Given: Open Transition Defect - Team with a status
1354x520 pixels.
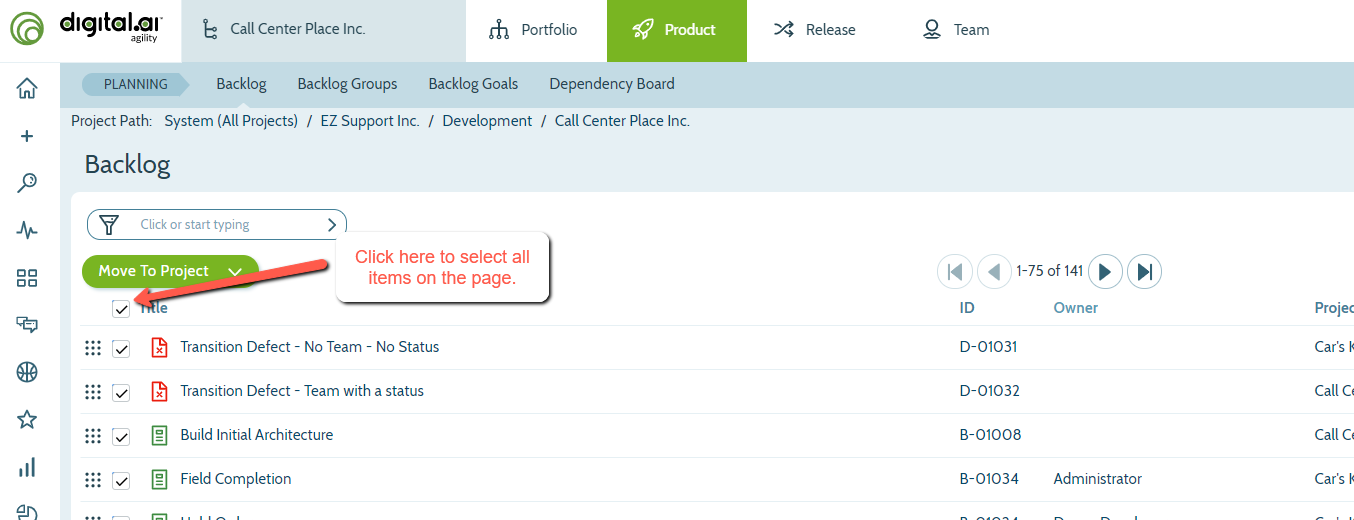Looking at the screenshot, I should tap(302, 391).
